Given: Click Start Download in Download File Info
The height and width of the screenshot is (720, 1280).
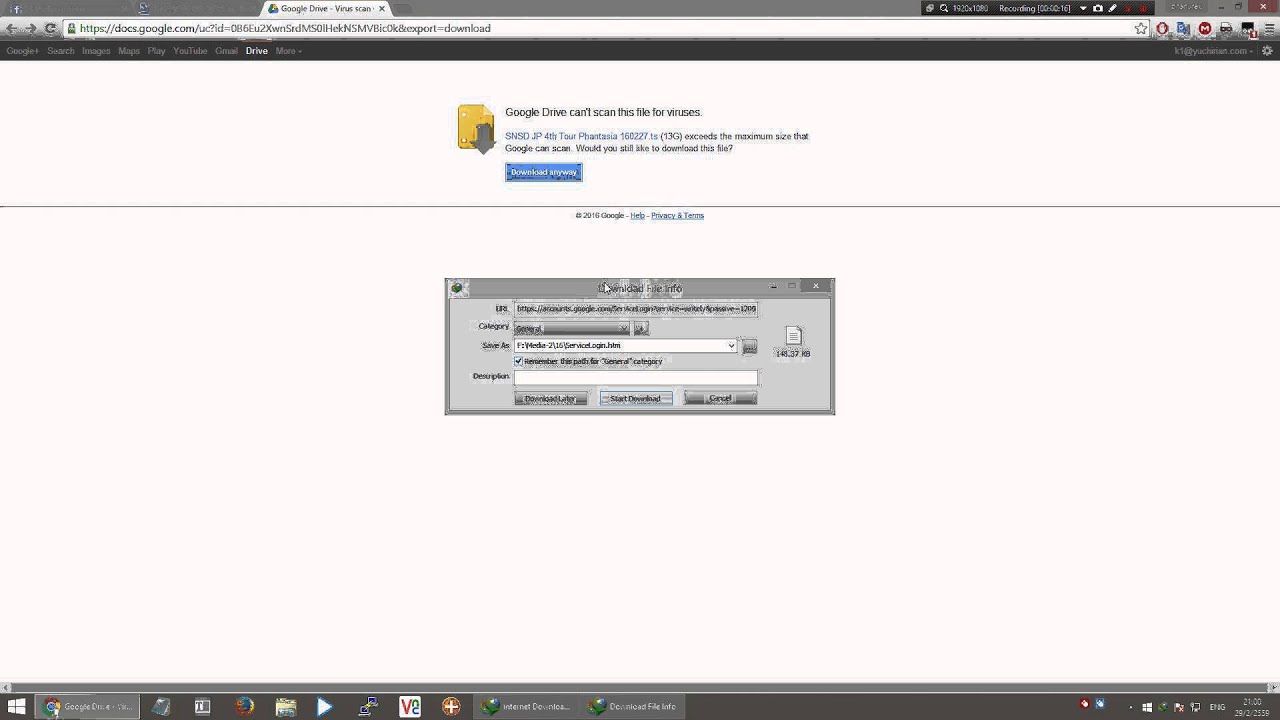Looking at the screenshot, I should 636,398.
